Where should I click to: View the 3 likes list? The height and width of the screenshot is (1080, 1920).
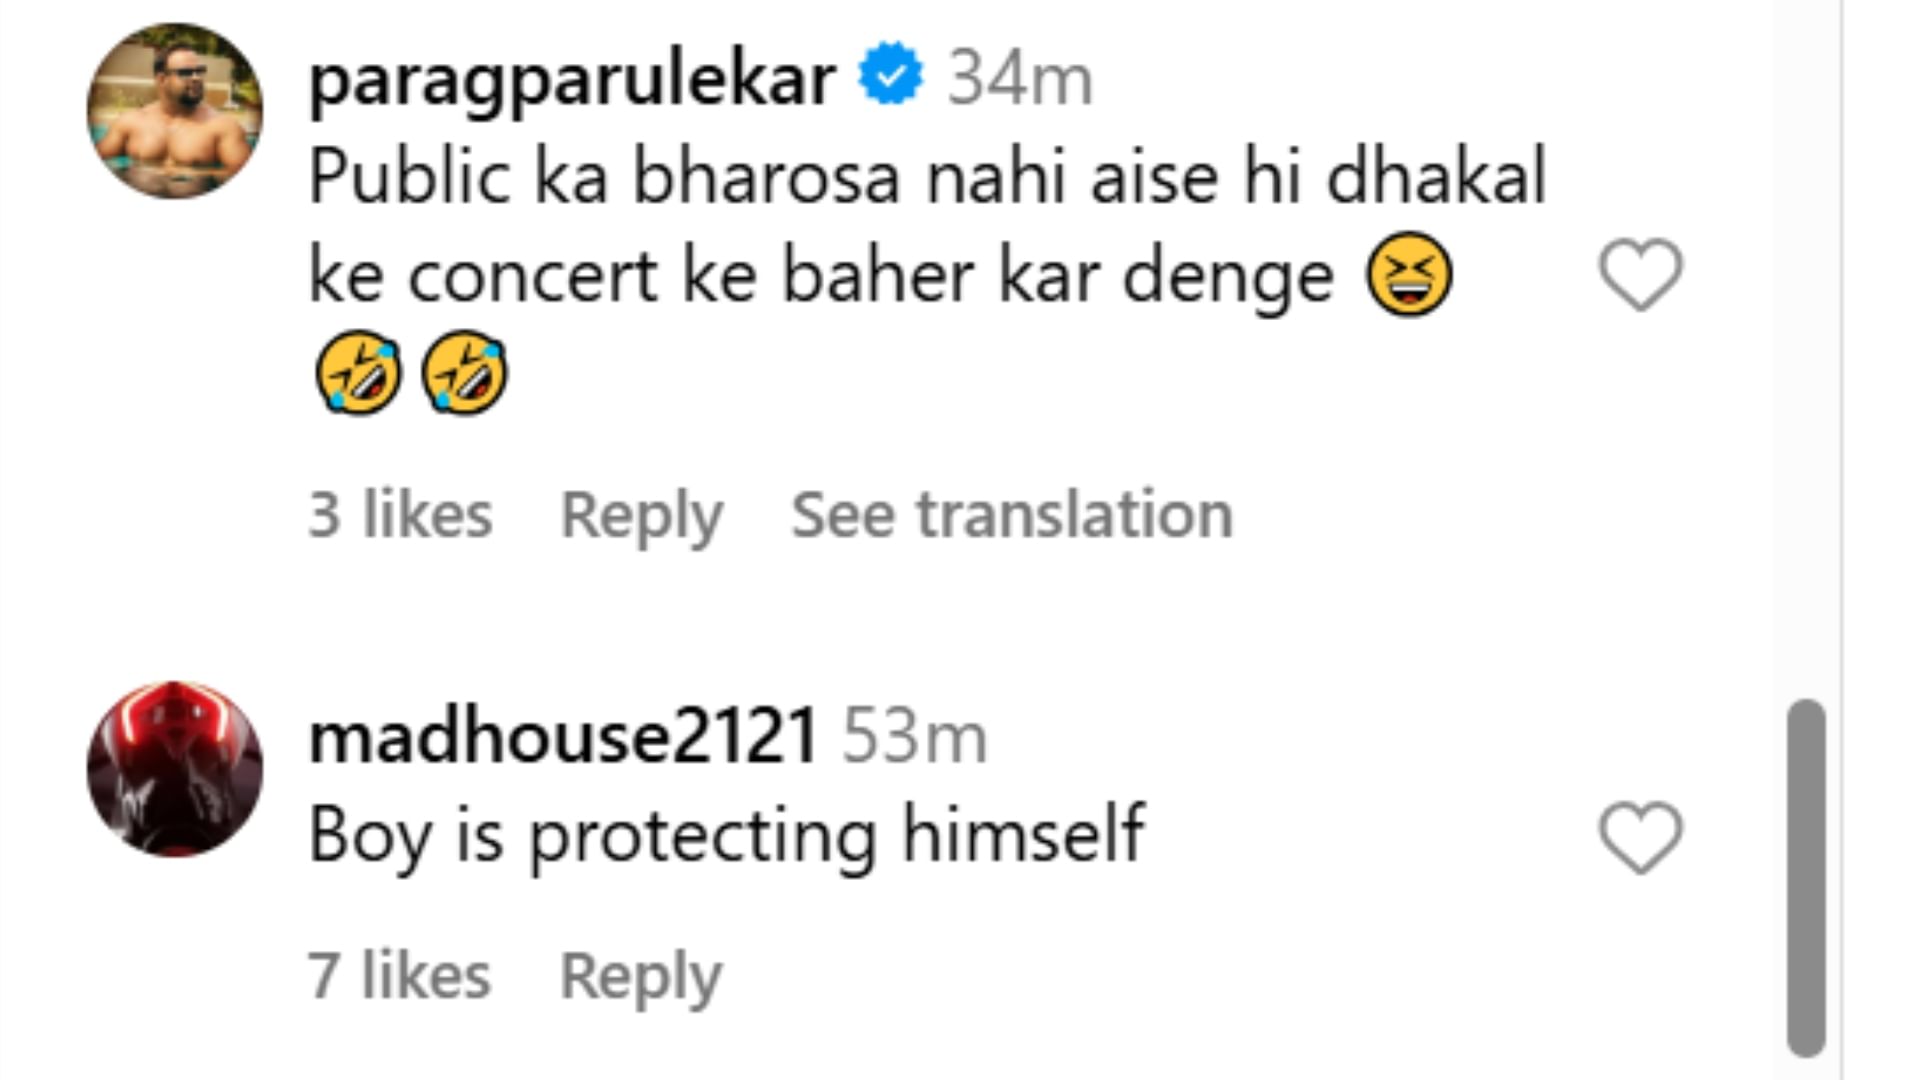point(400,514)
